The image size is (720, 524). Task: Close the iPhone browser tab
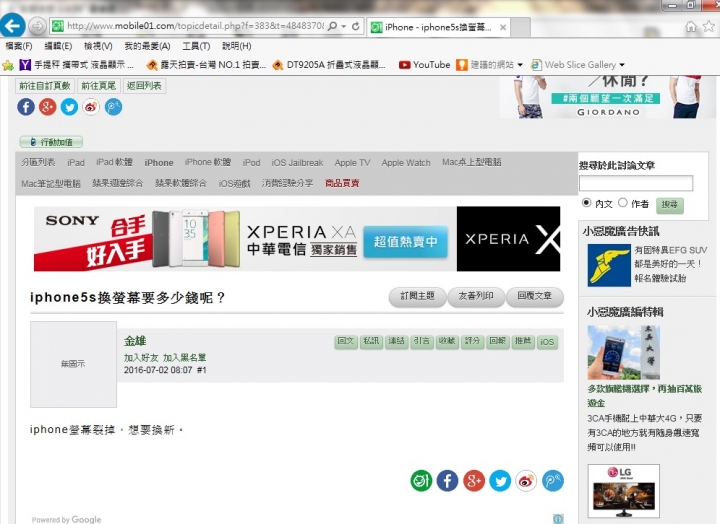(x=503, y=28)
